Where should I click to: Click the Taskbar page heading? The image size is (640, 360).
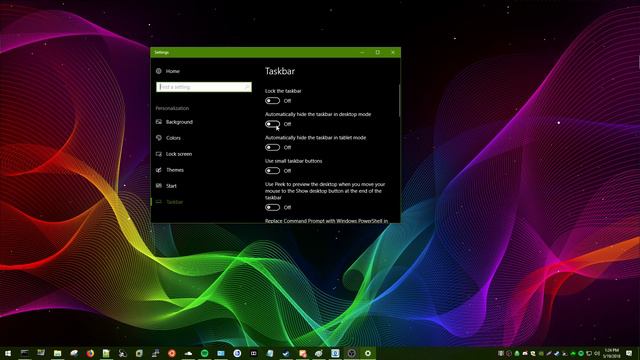(x=280, y=71)
